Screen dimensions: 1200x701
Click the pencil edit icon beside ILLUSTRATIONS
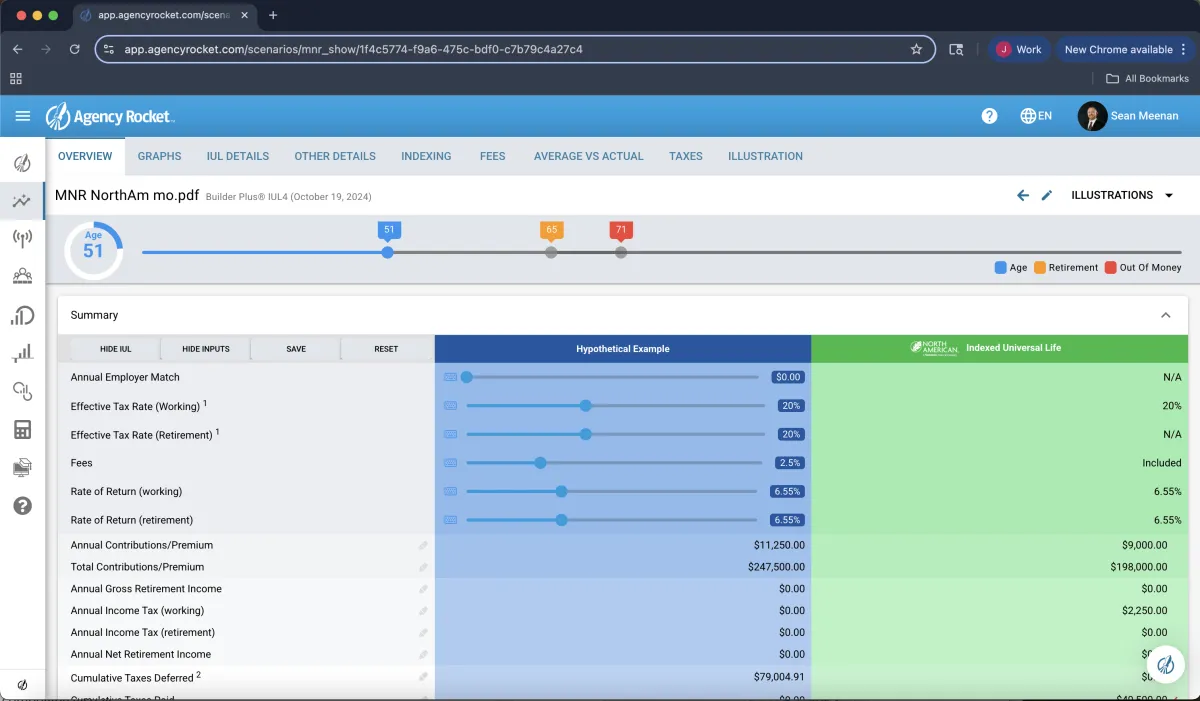pos(1047,196)
